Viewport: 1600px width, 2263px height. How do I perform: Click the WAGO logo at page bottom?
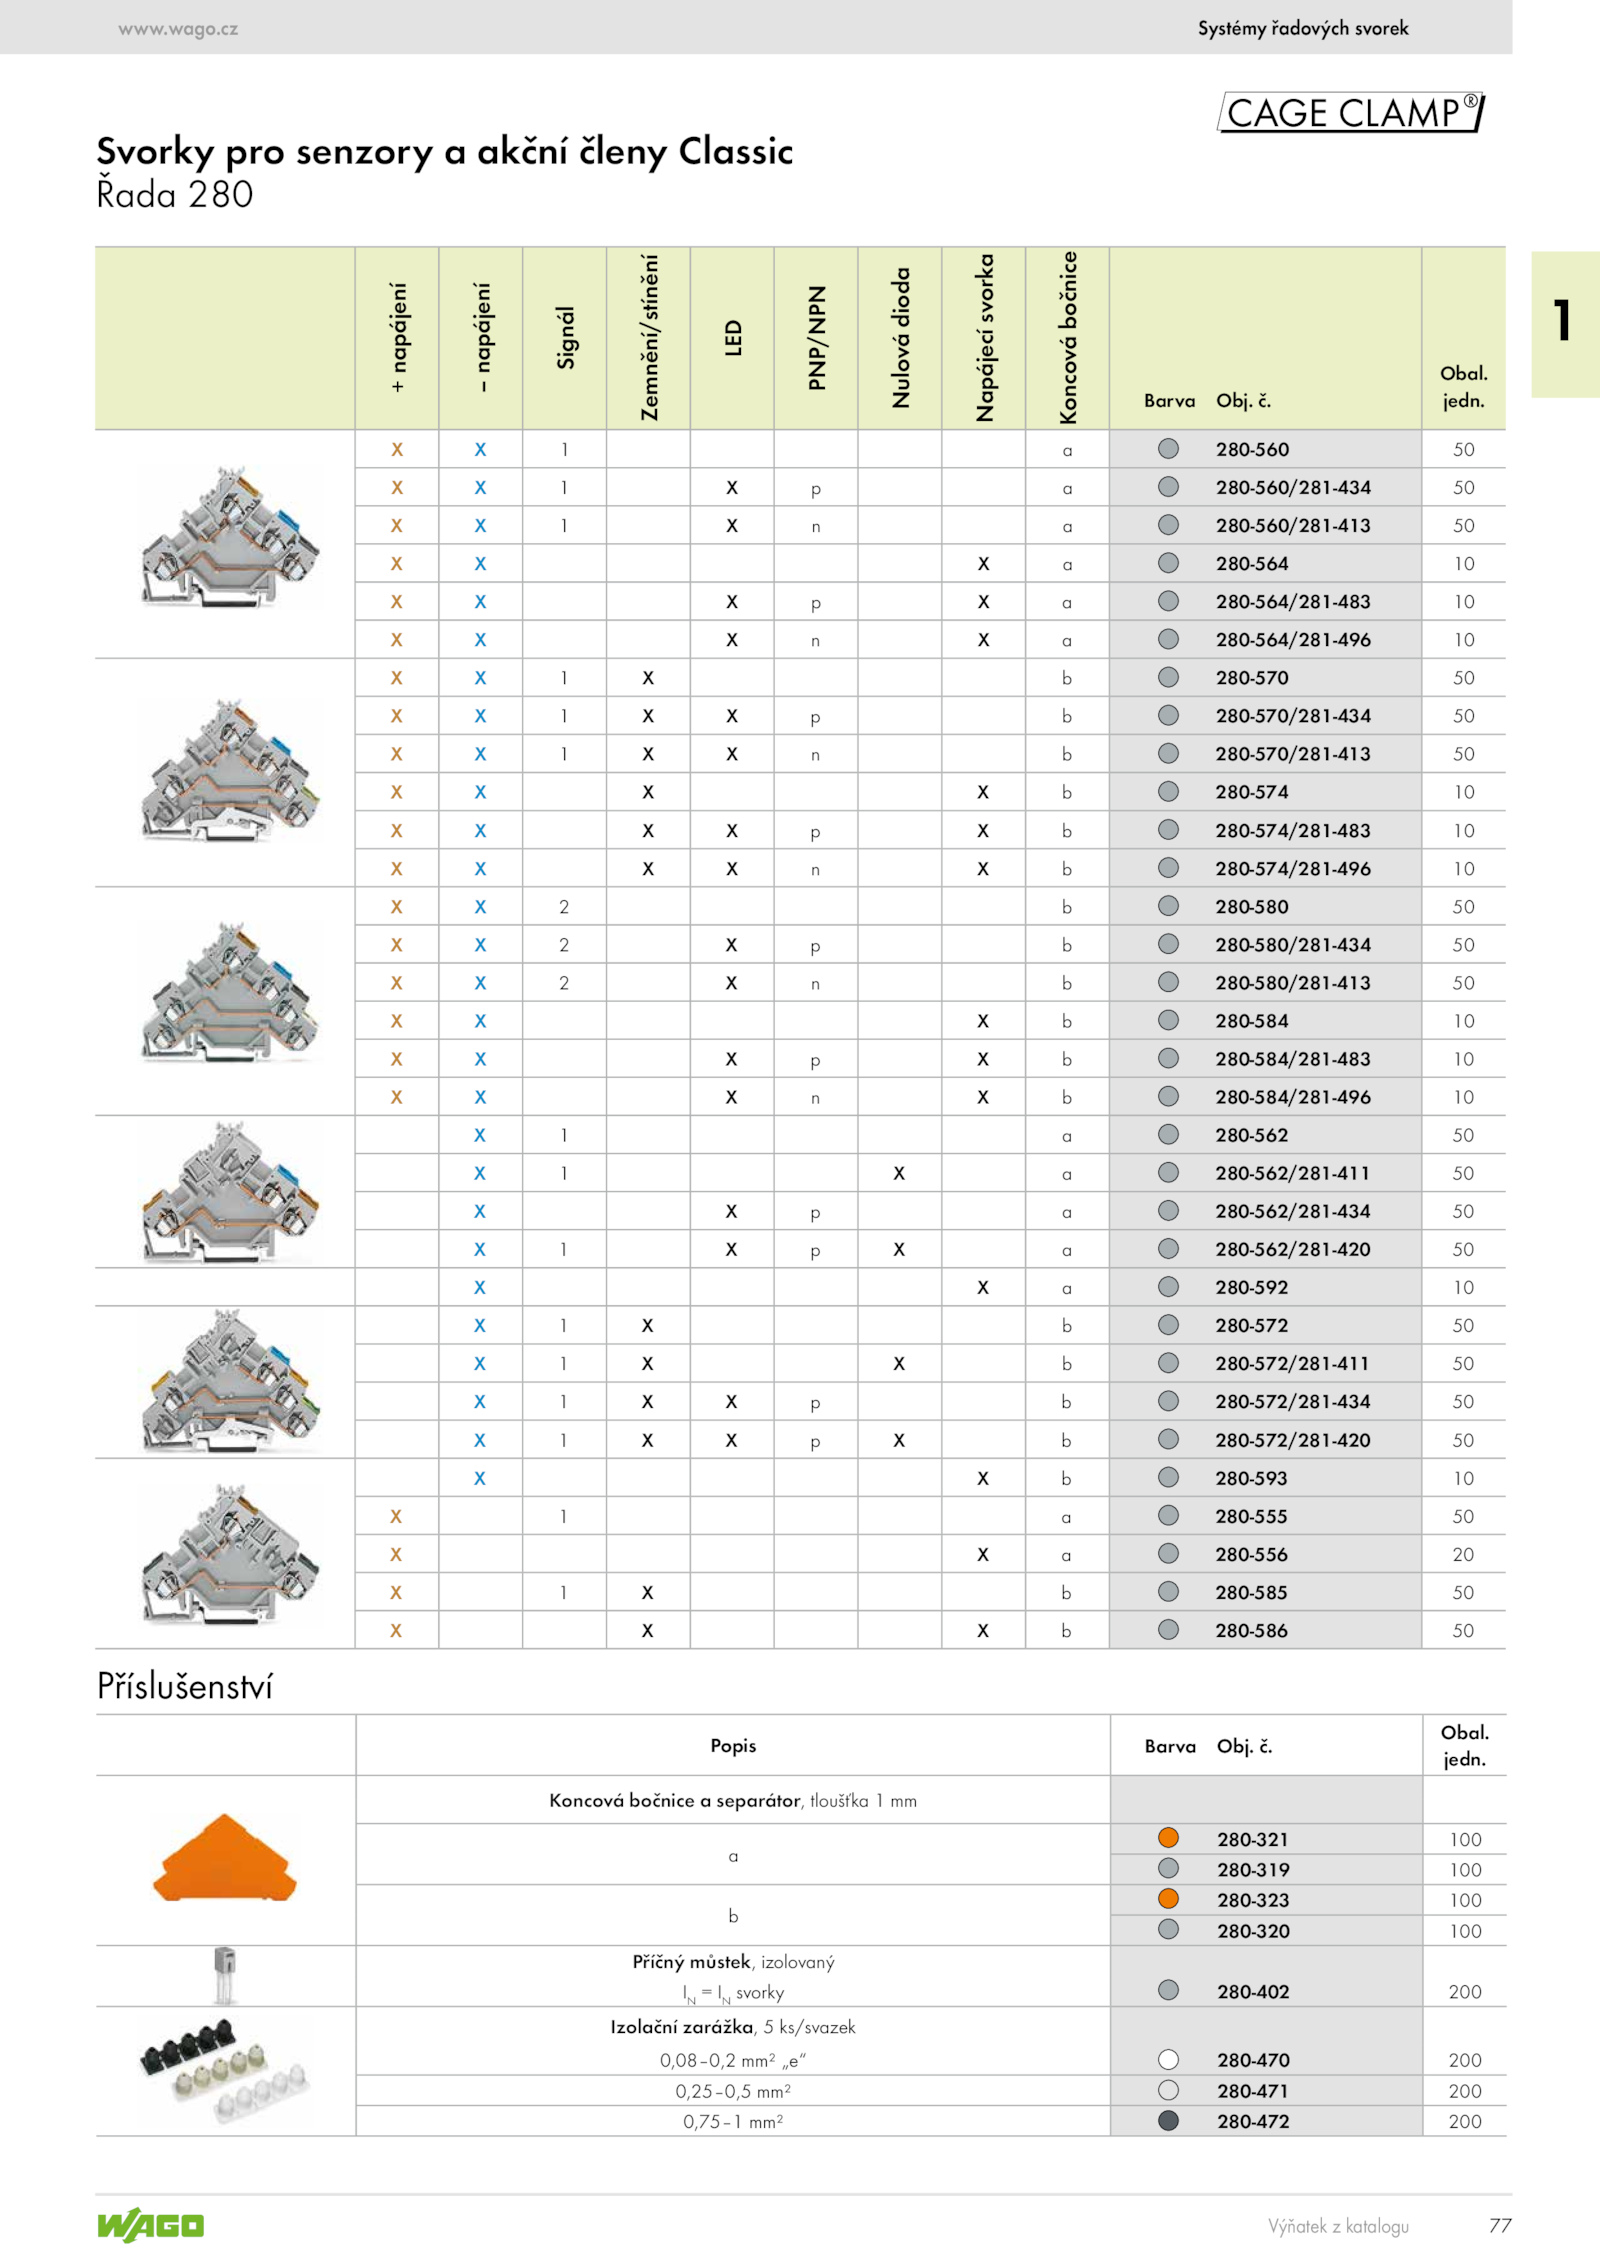click(x=150, y=2224)
